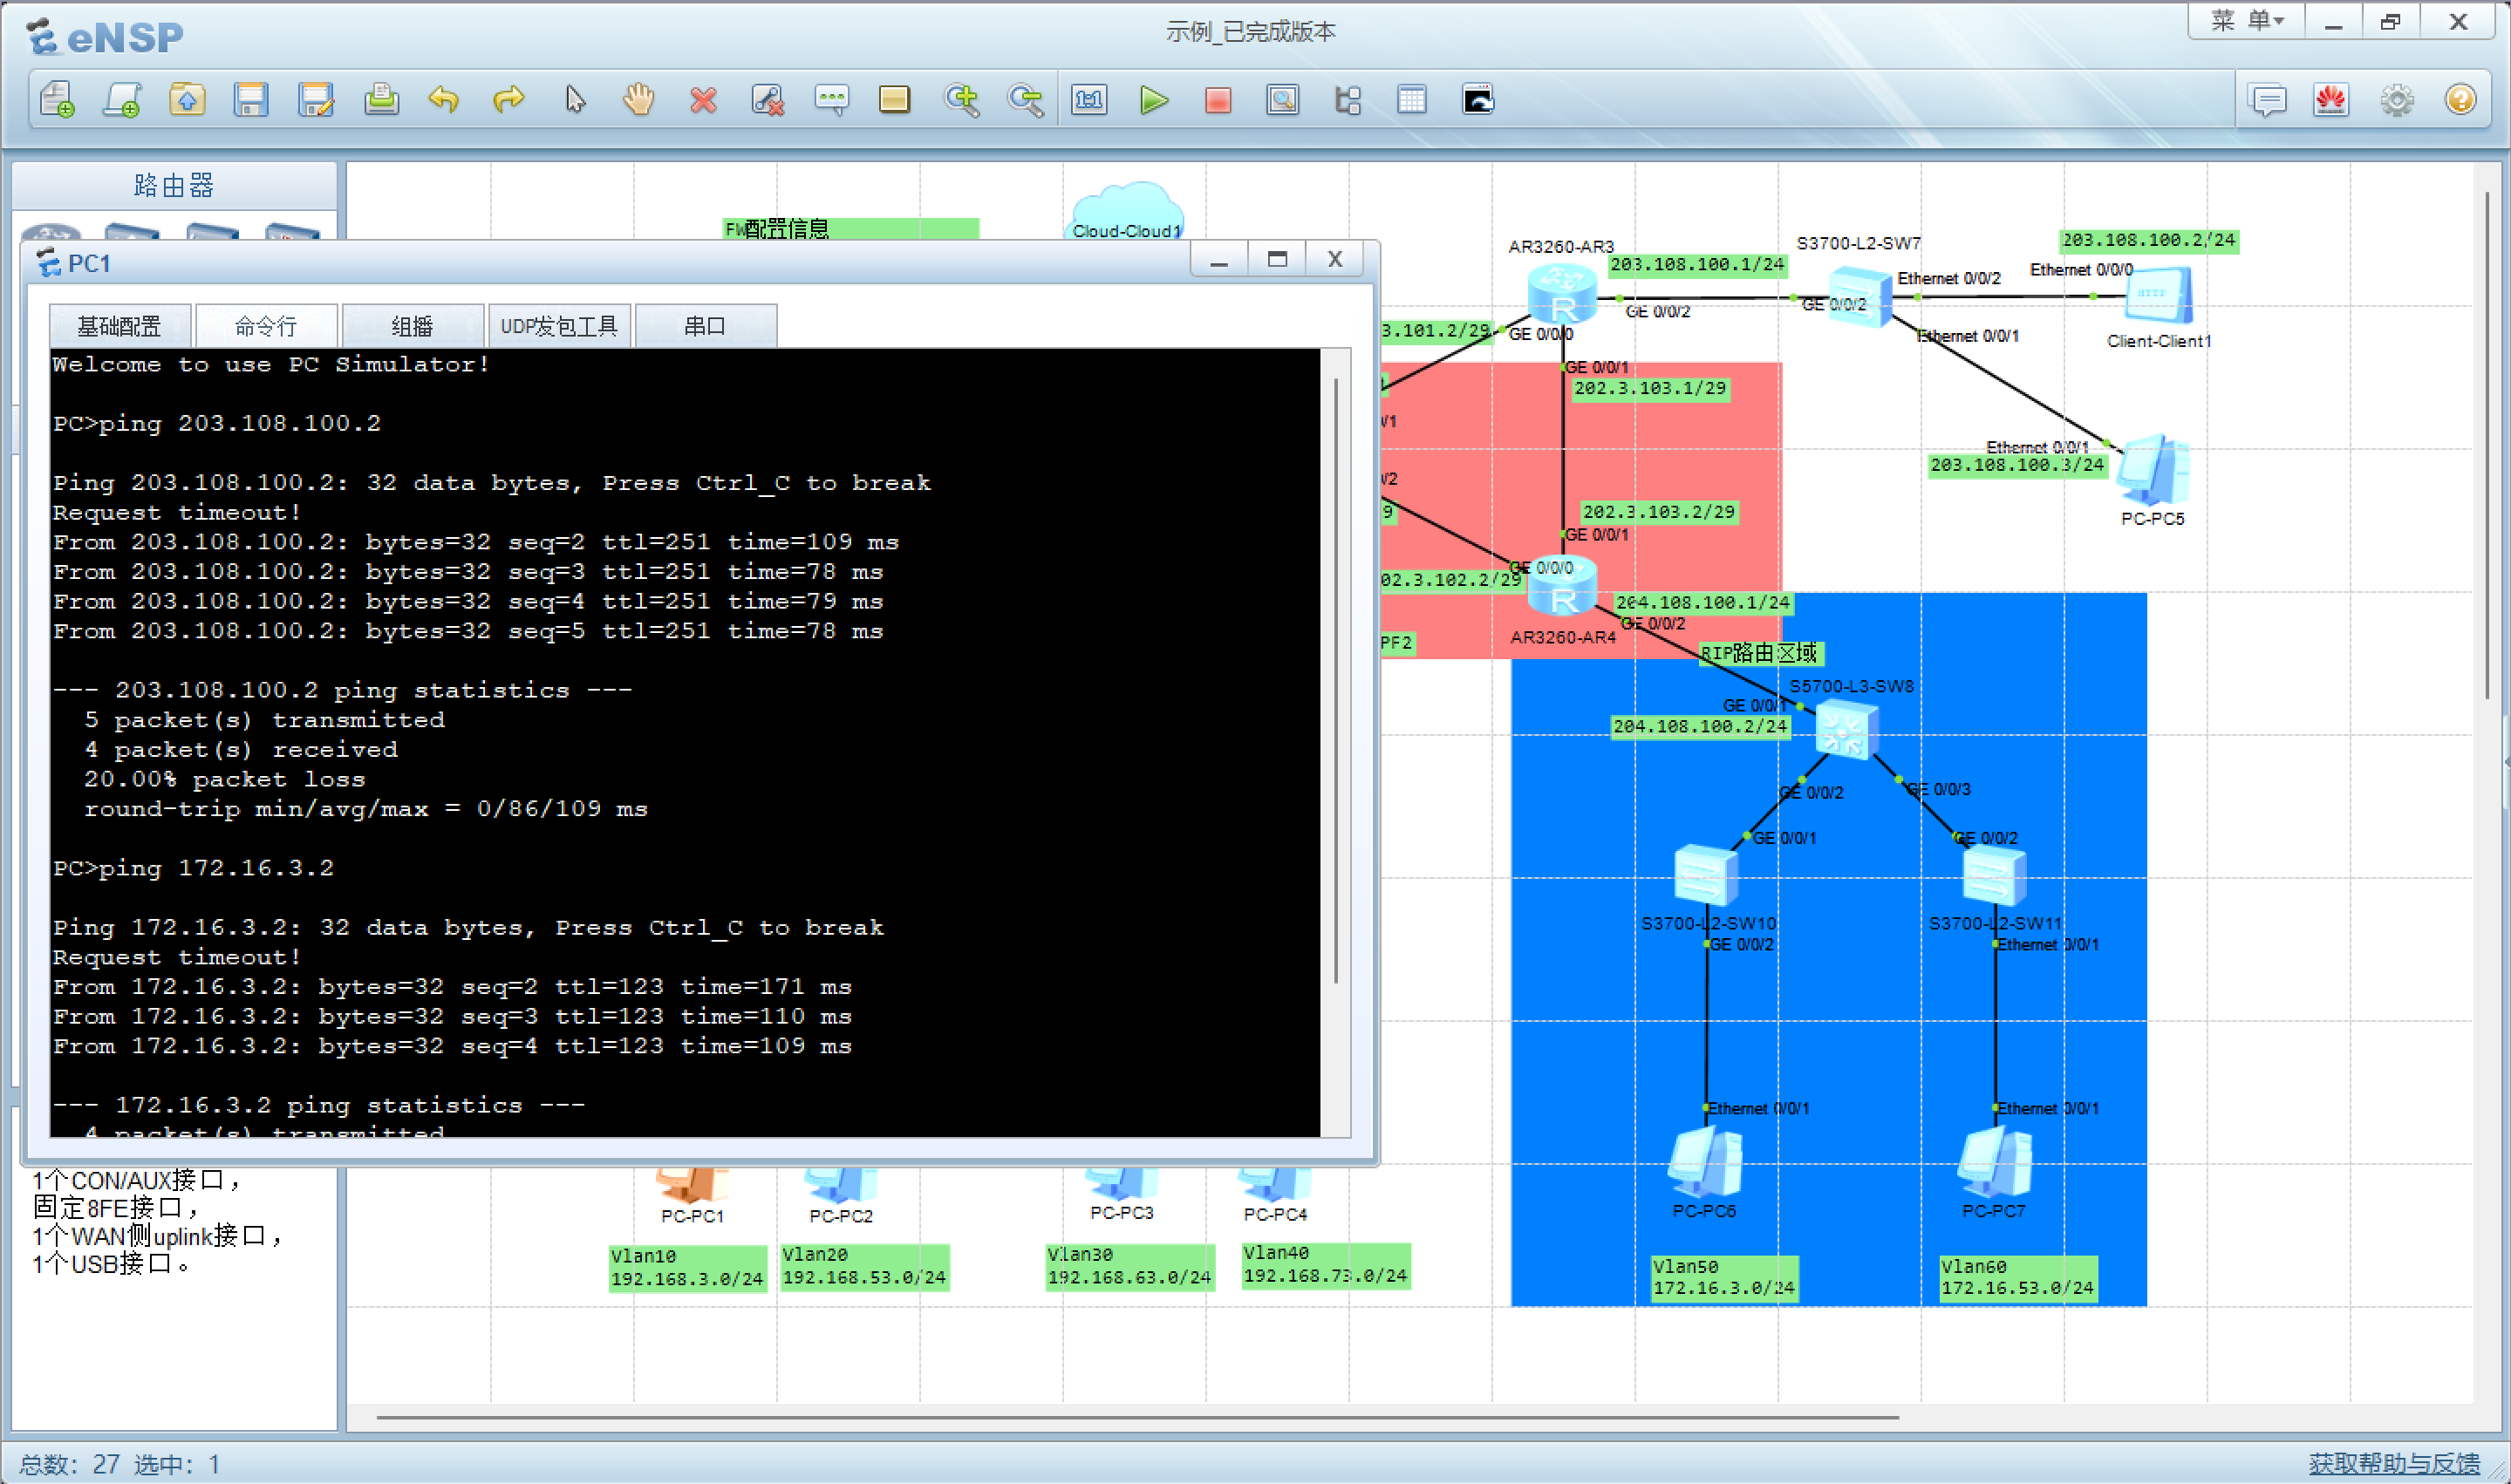Click the red X delete icon
The width and height of the screenshot is (2511, 1484).
703,100
